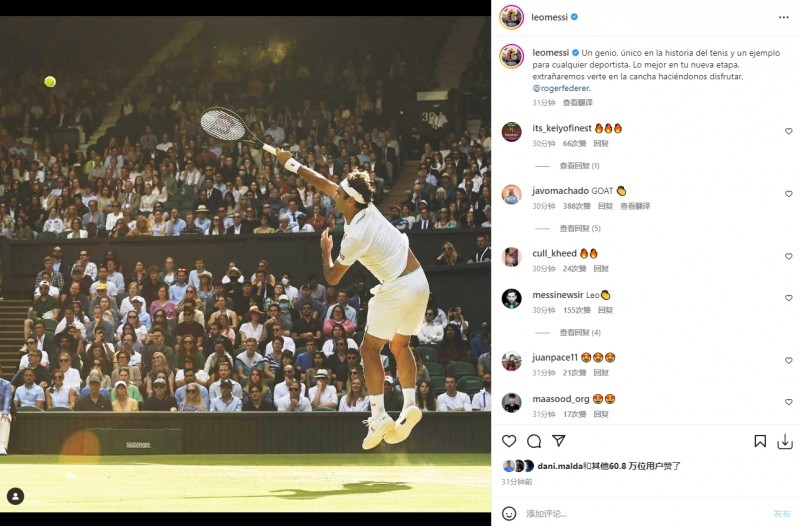Expand the 5 replies under javomachado
The width and height of the screenshot is (800, 526).
click(x=579, y=229)
